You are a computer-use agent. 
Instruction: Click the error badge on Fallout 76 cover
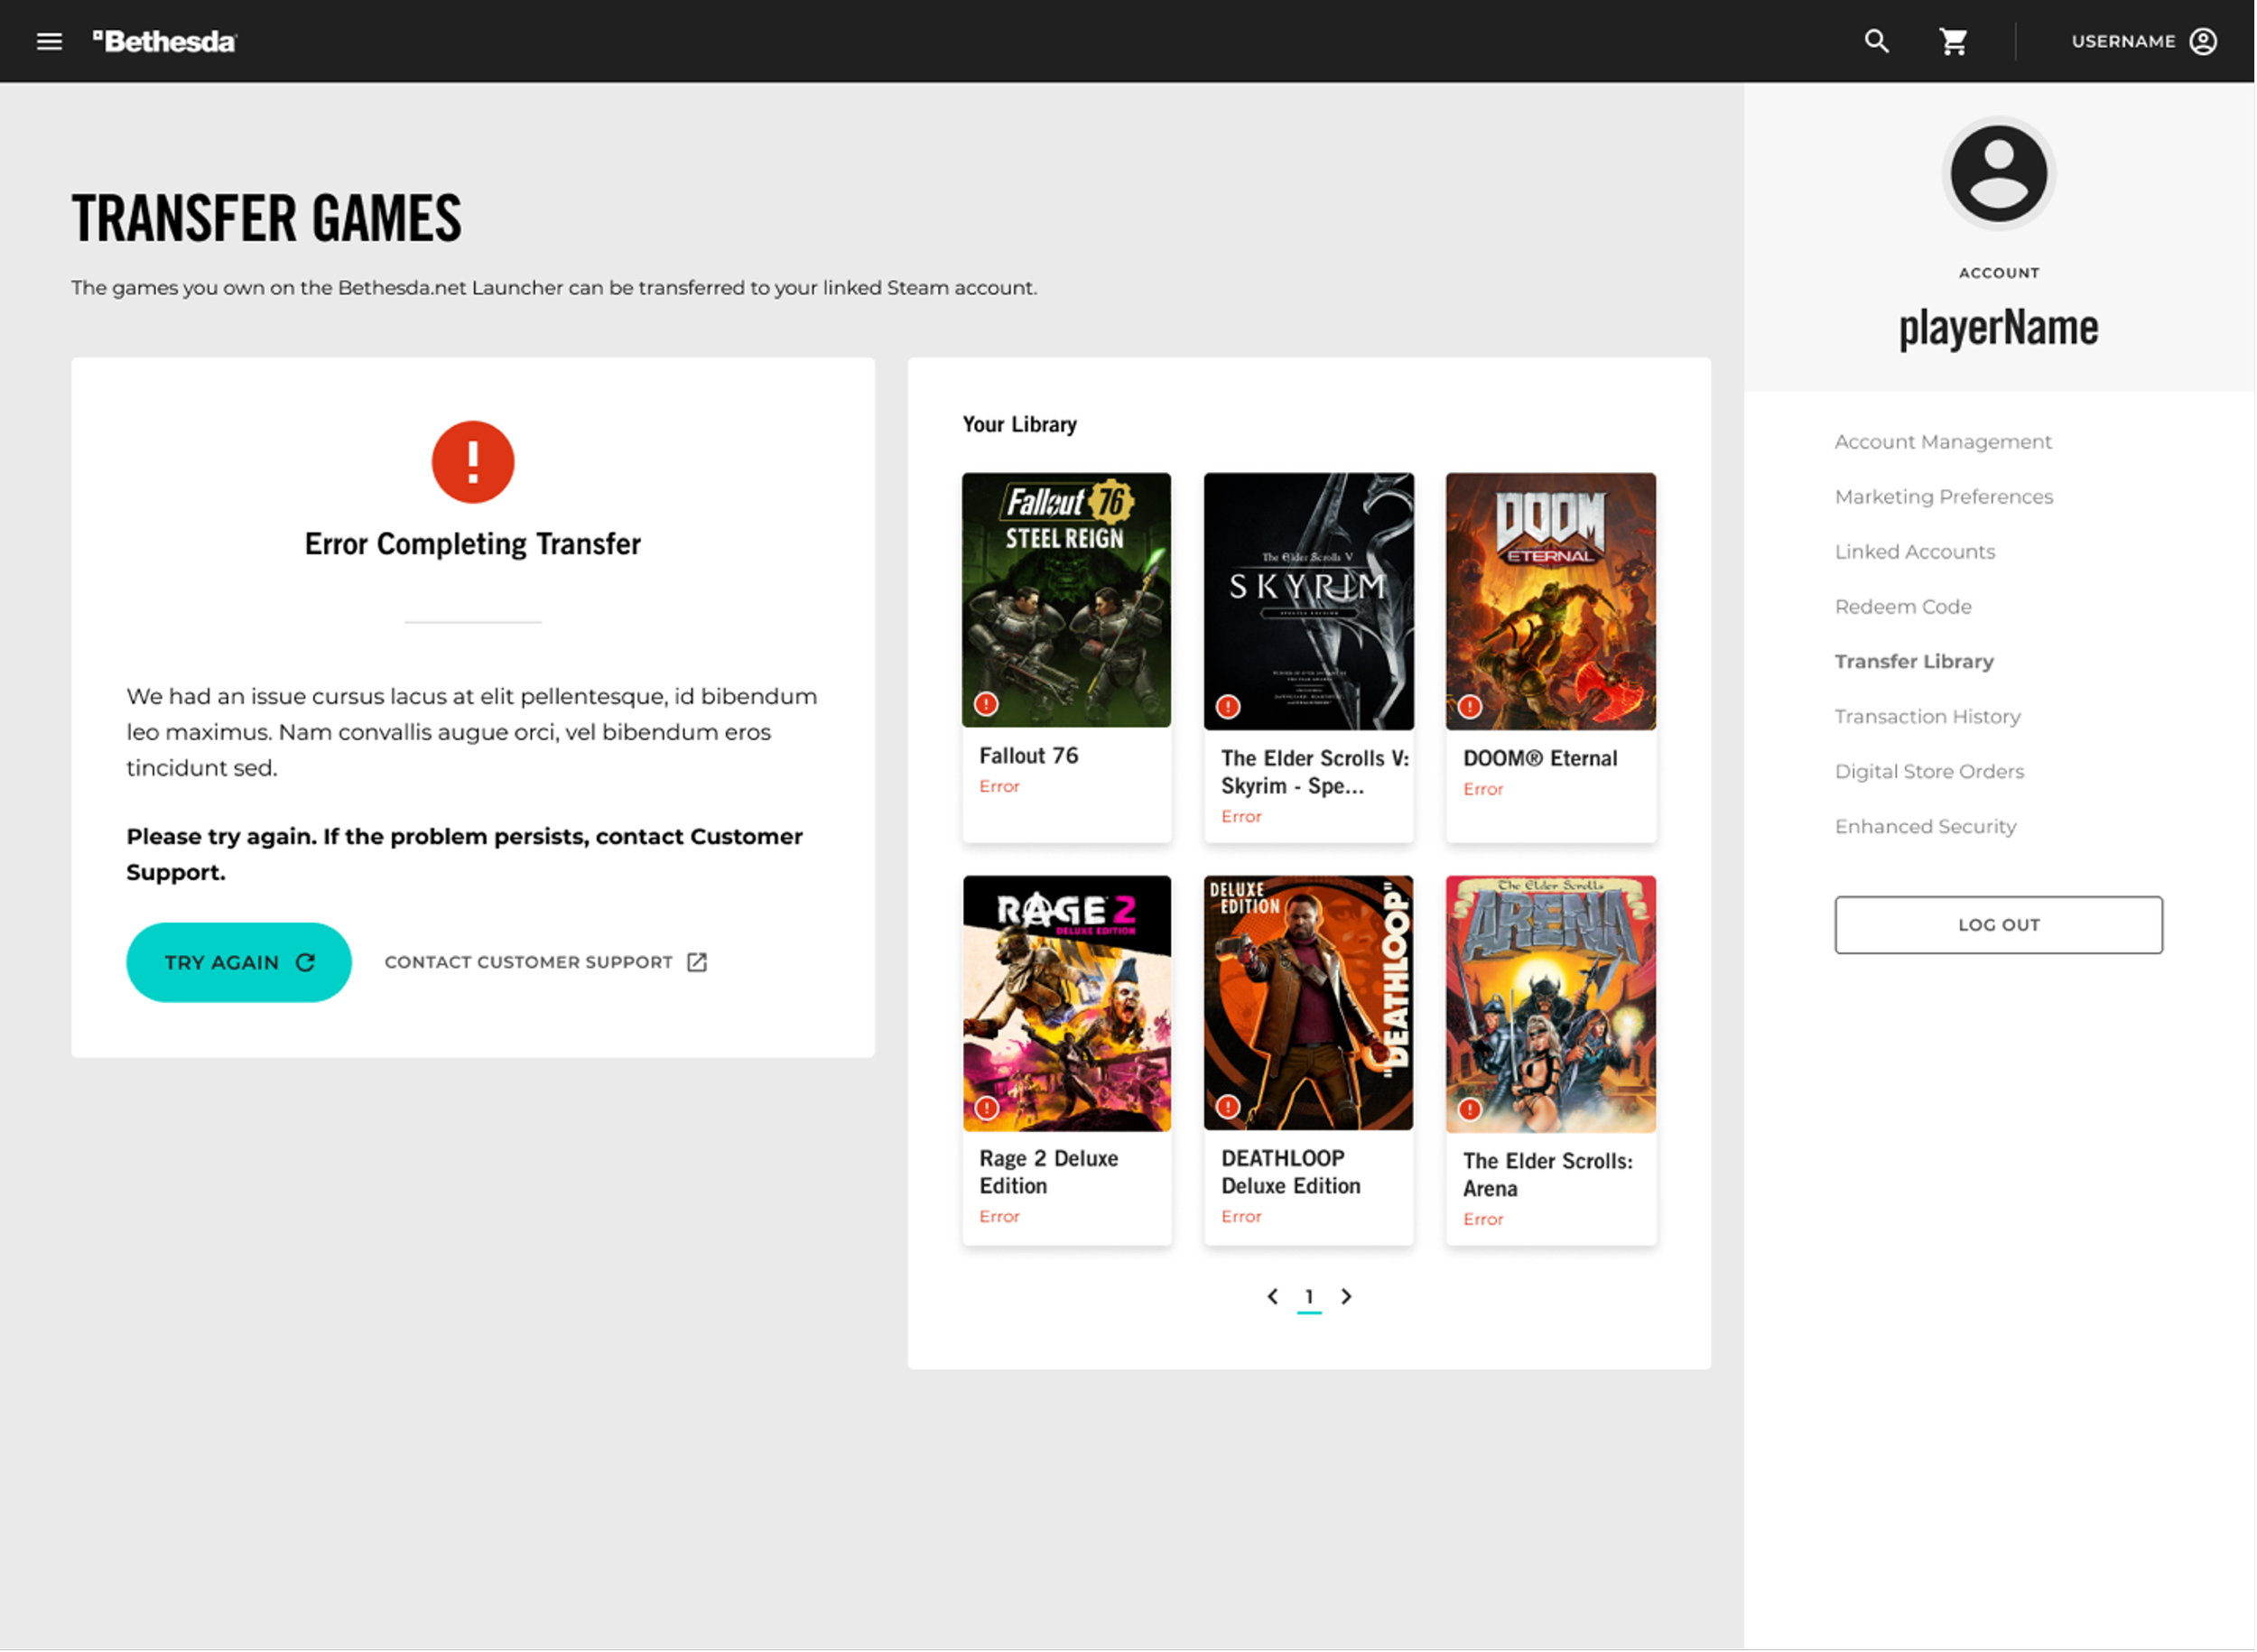click(x=986, y=704)
